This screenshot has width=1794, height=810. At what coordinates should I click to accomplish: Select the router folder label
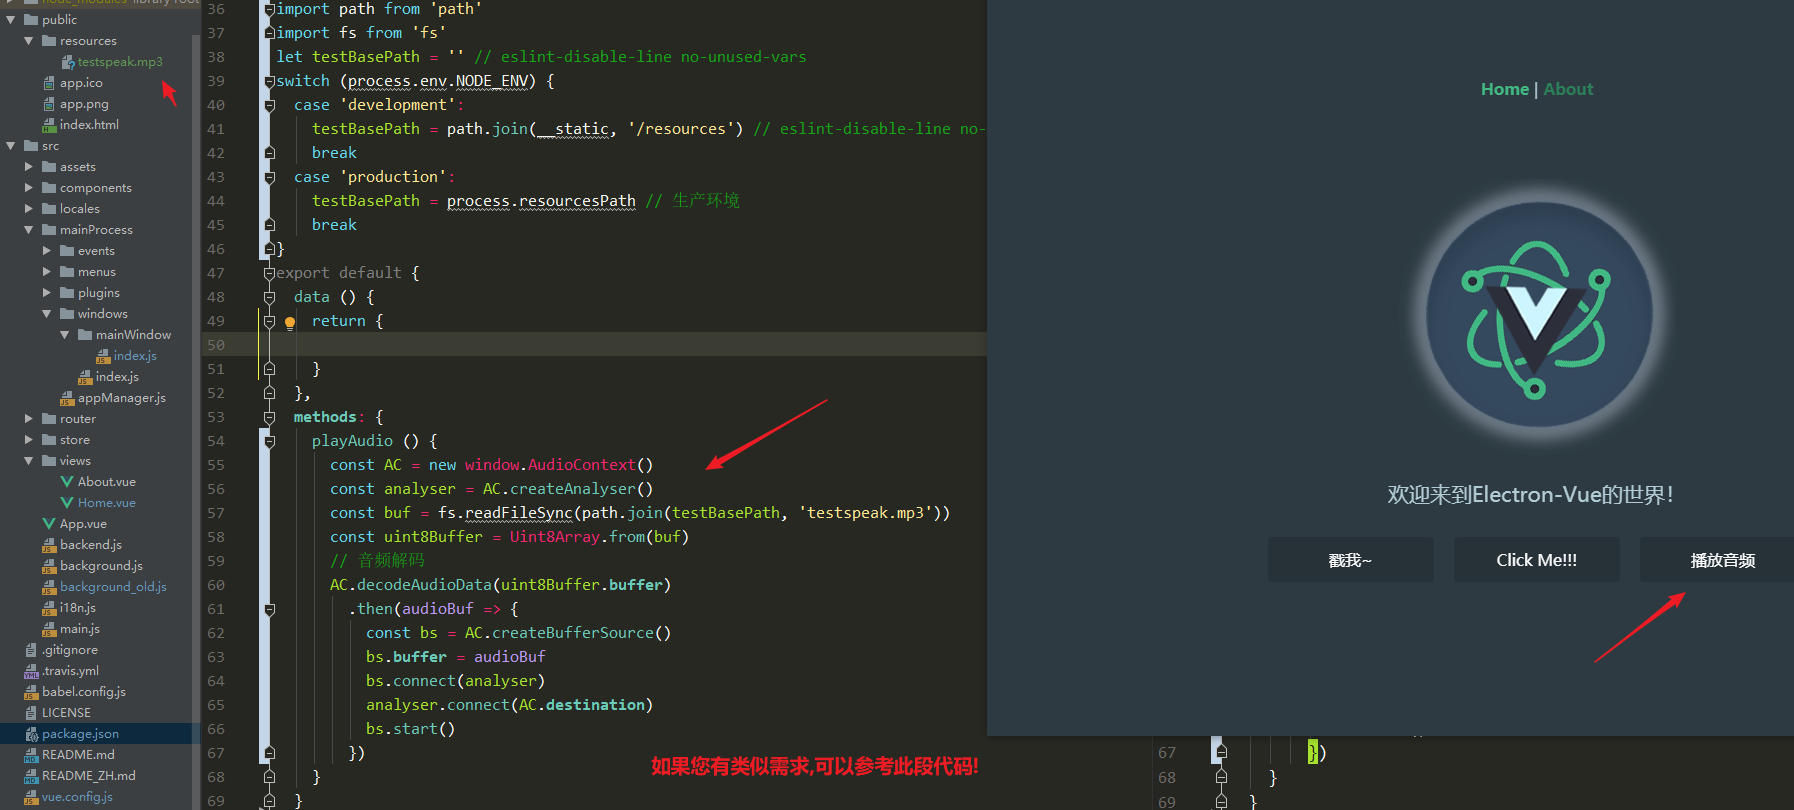(78, 419)
